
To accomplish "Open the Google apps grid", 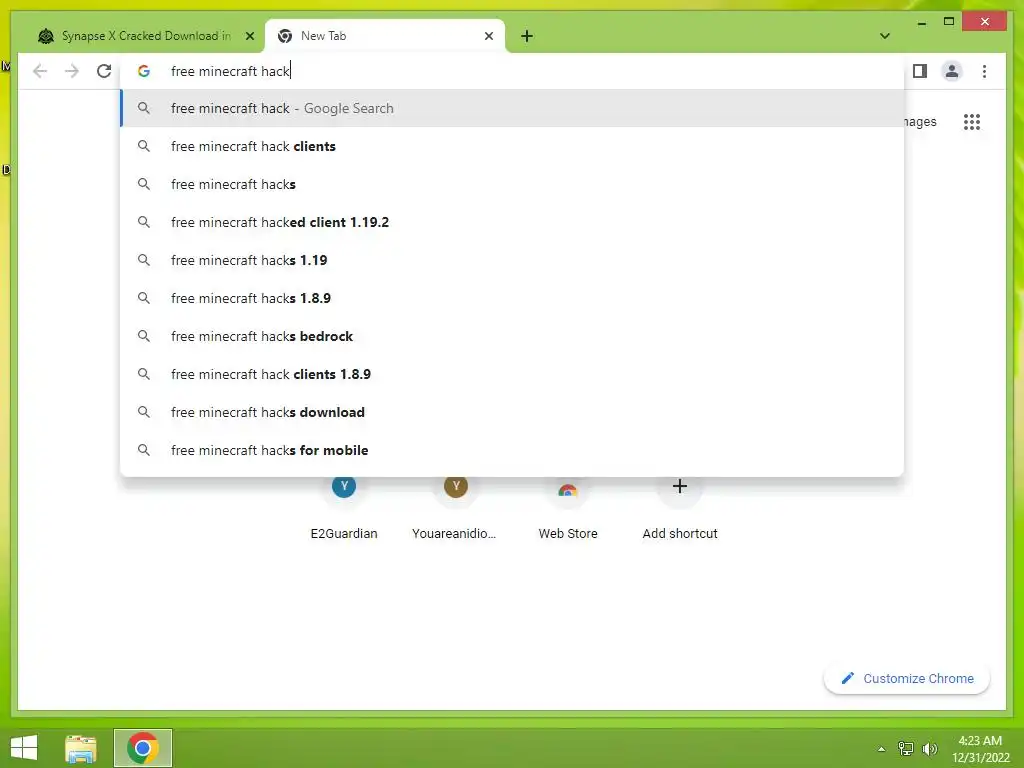I will coord(972,121).
